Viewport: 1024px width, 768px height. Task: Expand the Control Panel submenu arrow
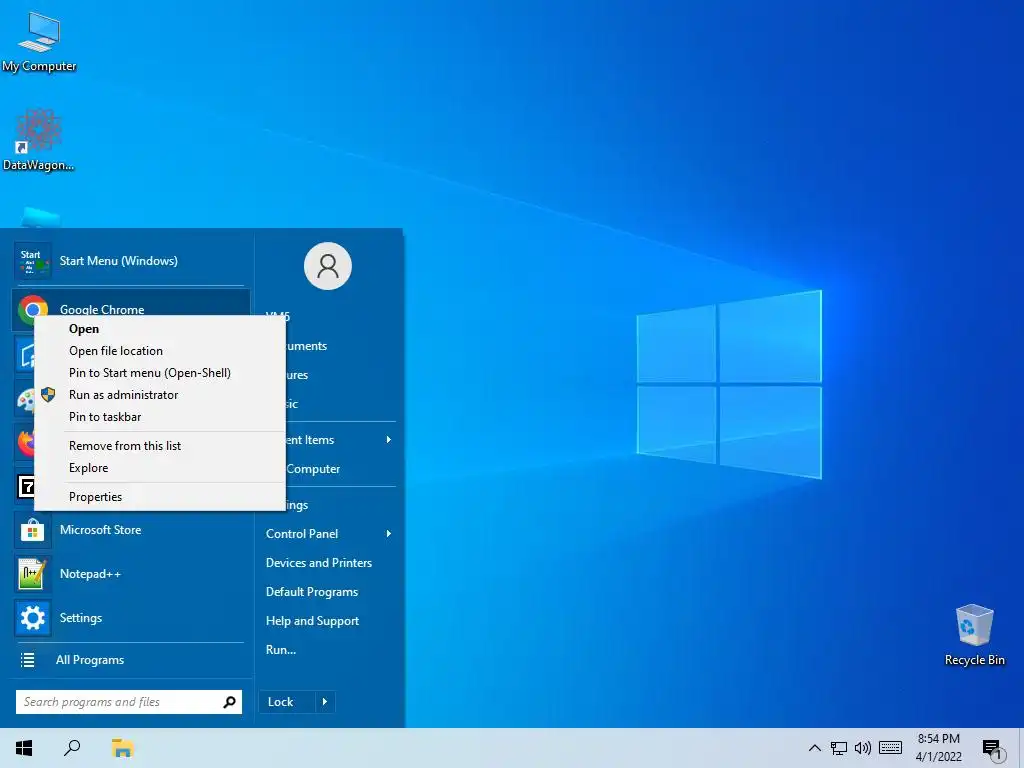[x=389, y=534]
